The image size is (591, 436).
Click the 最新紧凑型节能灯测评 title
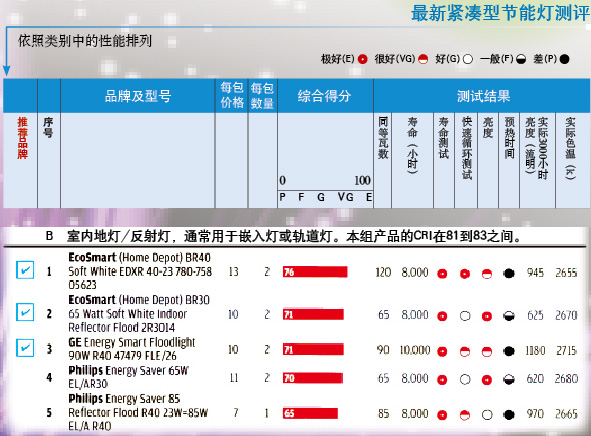(500, 13)
